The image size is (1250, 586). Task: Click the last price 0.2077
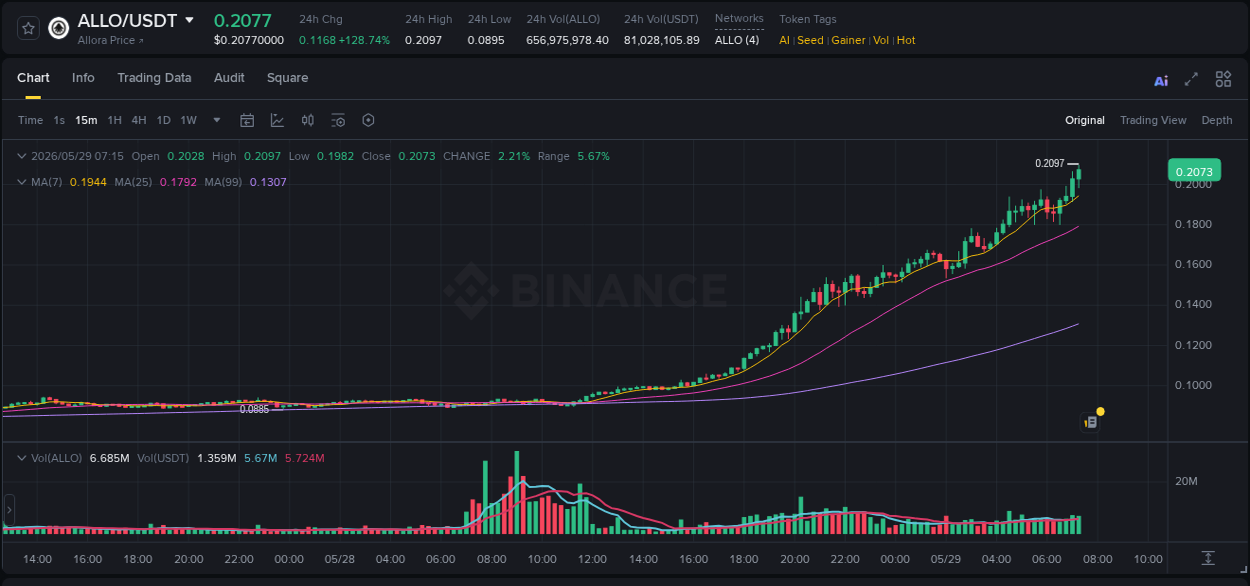coord(242,20)
